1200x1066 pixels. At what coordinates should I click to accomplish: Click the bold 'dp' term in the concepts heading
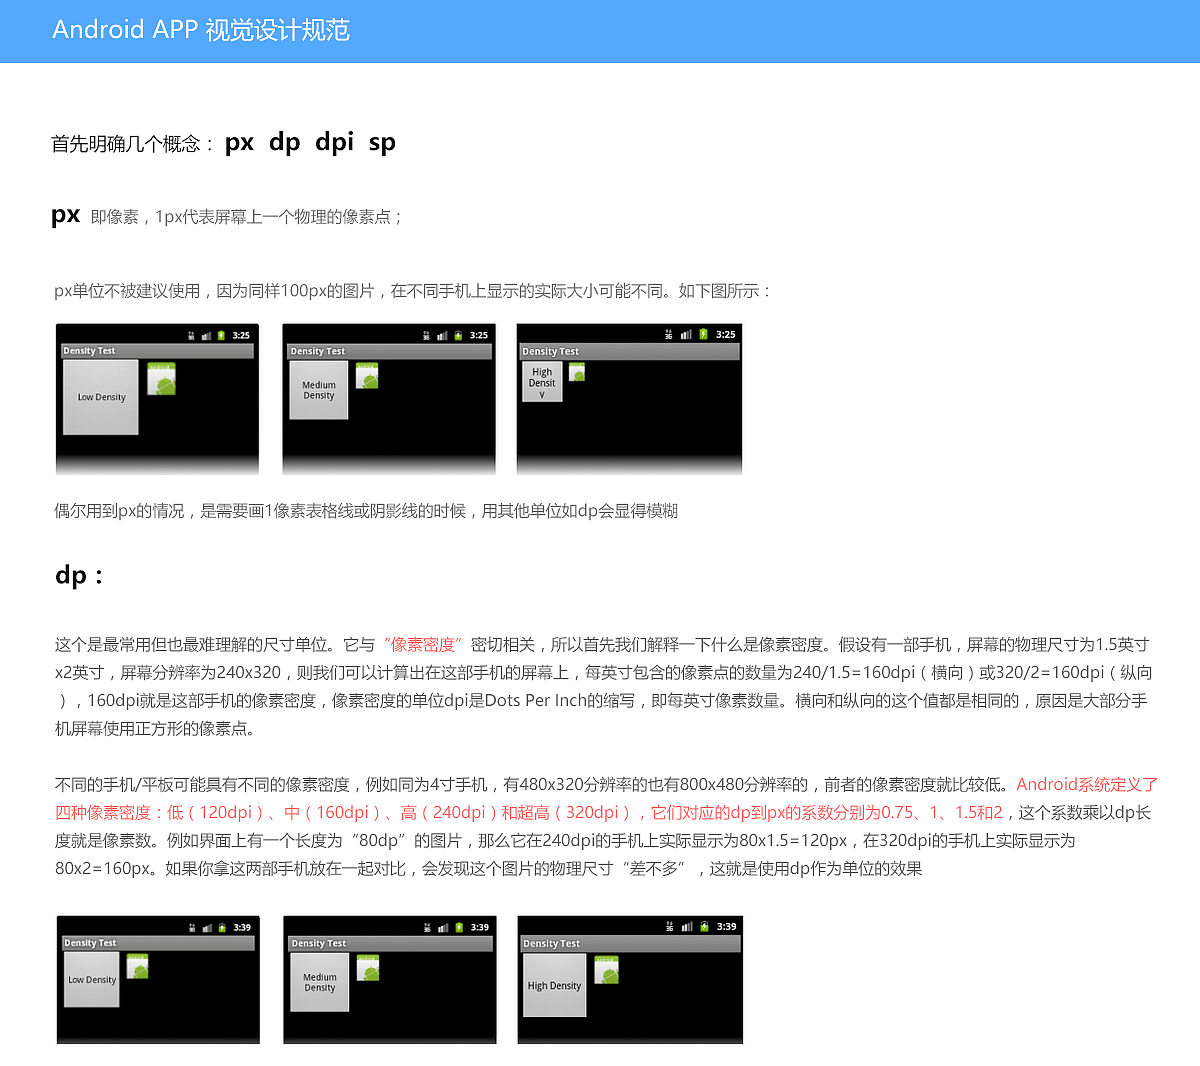click(285, 142)
